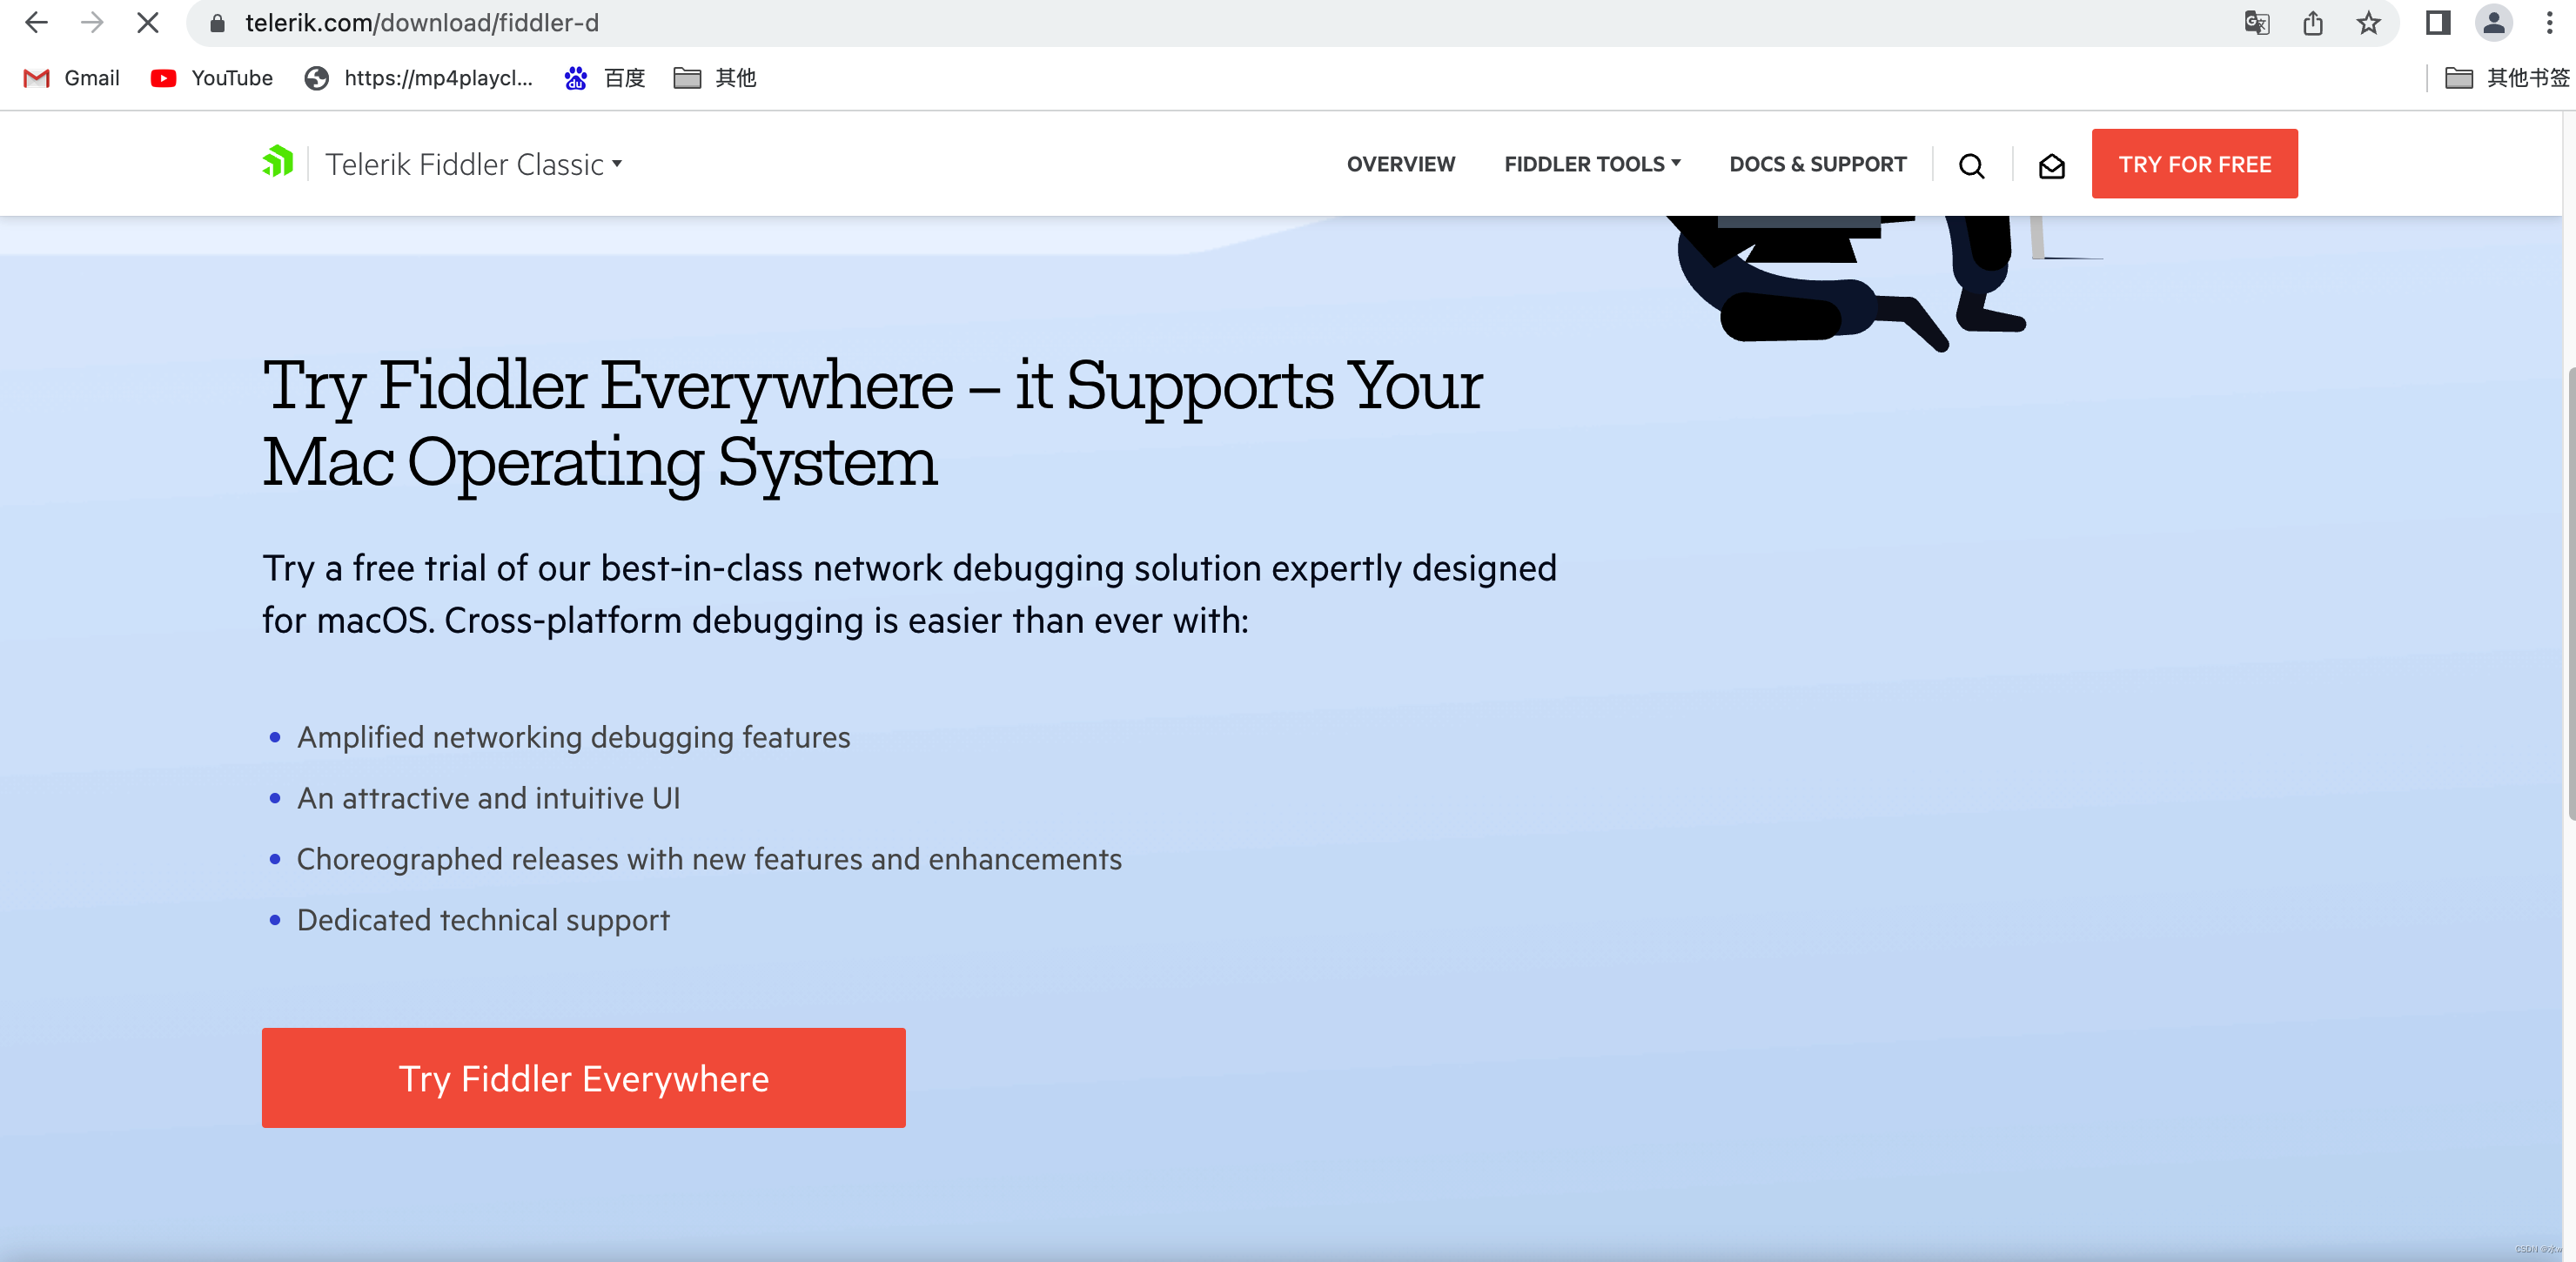Open Chrome three-dot menu
The image size is (2576, 1262).
(x=2549, y=22)
